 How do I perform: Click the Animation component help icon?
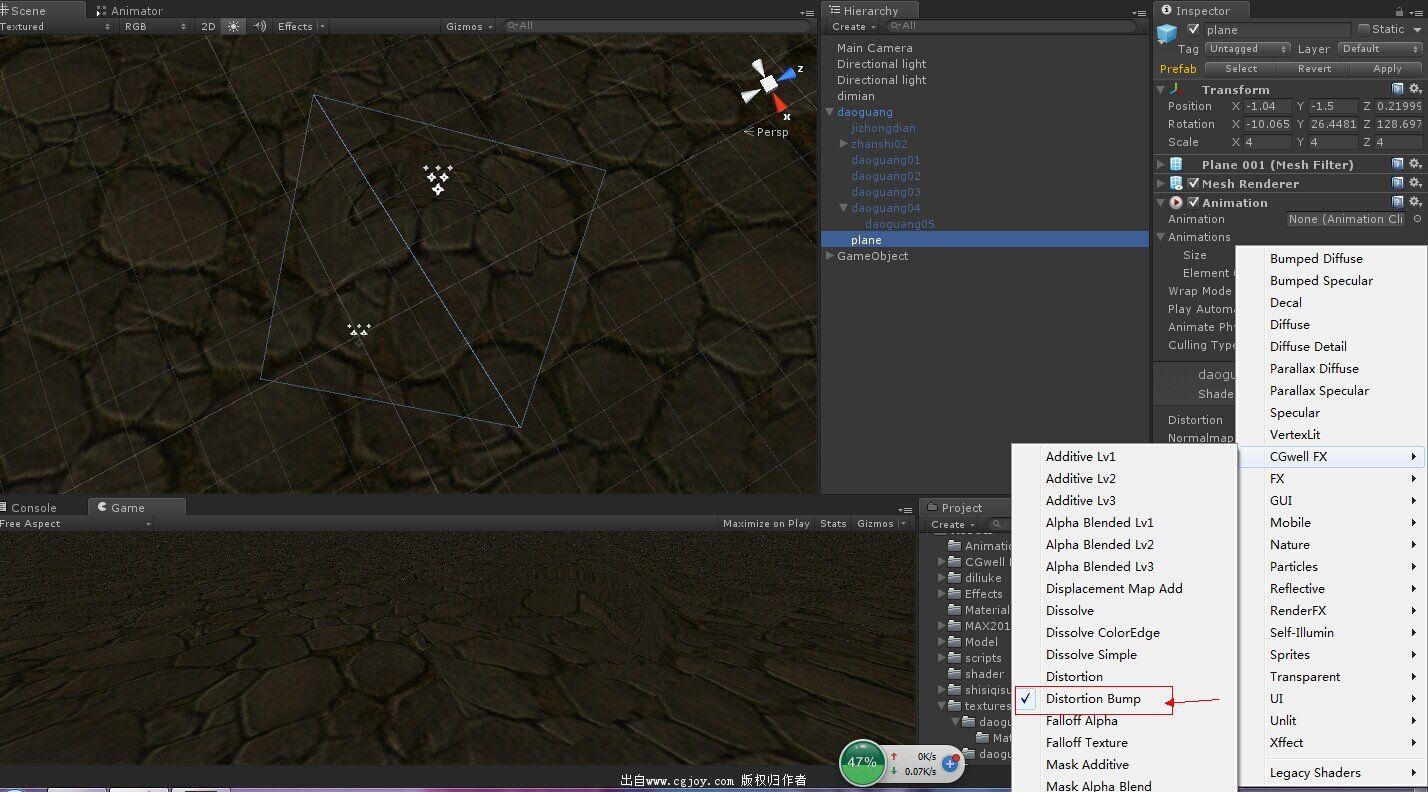click(x=1398, y=202)
